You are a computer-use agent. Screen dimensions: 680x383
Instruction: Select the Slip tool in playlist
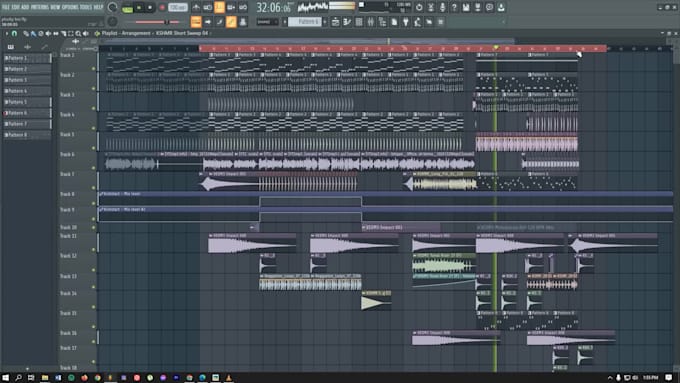tap(56, 33)
